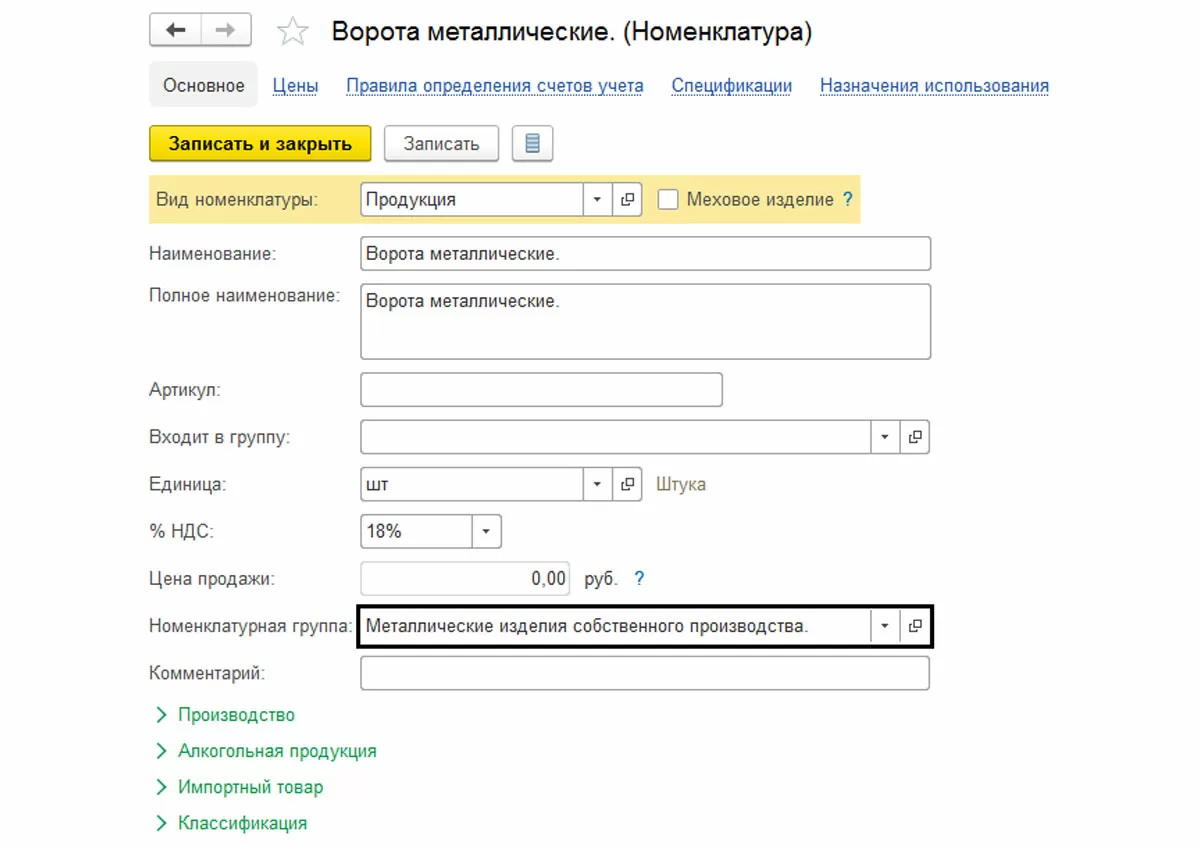Open the Номенклатурная группа selection form icon
The width and height of the screenshot is (1200, 846).
tap(915, 626)
